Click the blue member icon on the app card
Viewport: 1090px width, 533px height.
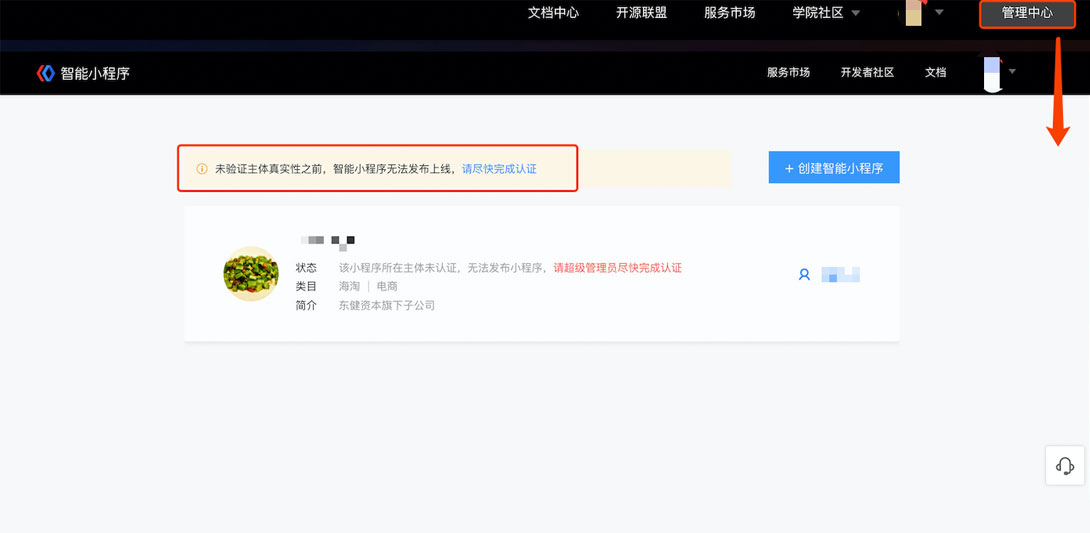click(x=804, y=274)
